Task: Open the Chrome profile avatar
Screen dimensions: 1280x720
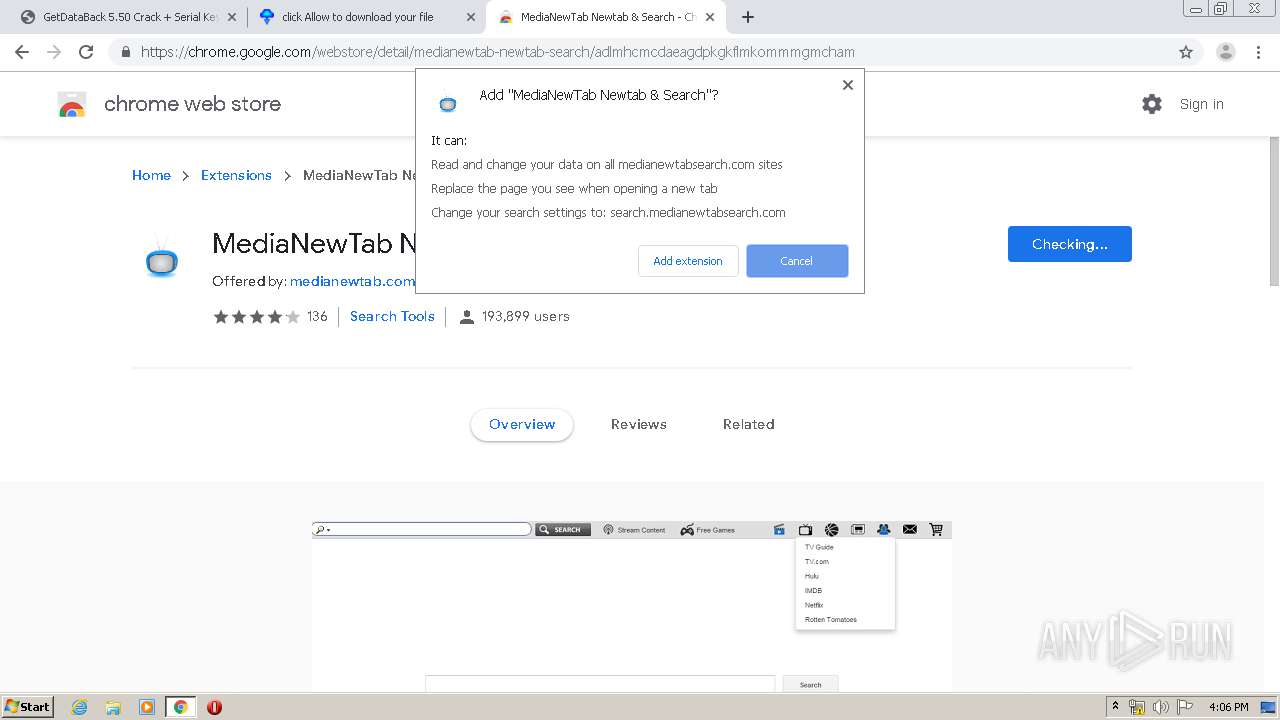Action: pyautogui.click(x=1225, y=52)
